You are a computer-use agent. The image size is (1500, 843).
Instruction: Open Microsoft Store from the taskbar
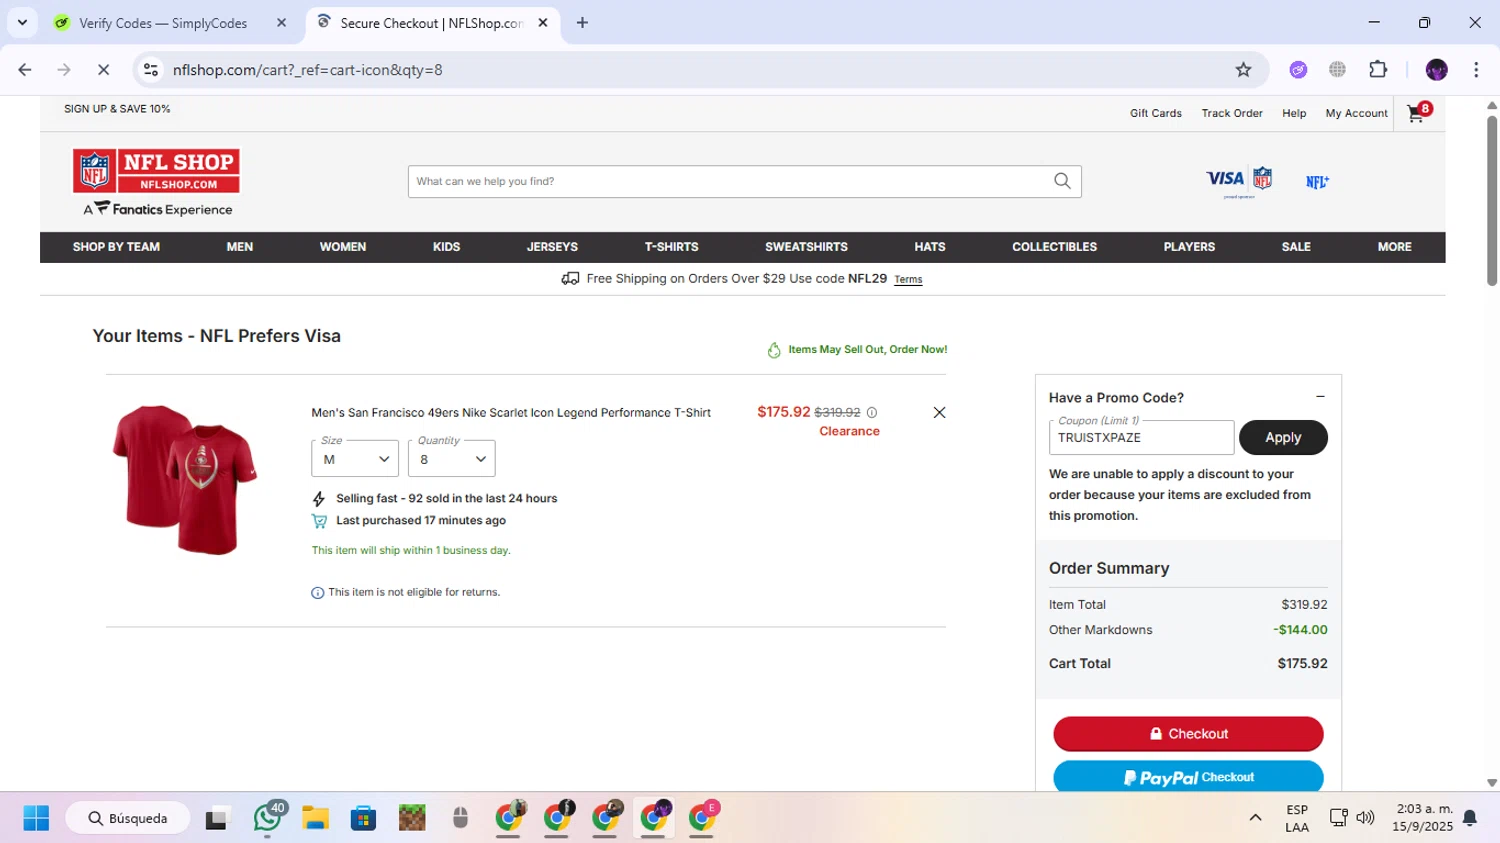(x=363, y=818)
